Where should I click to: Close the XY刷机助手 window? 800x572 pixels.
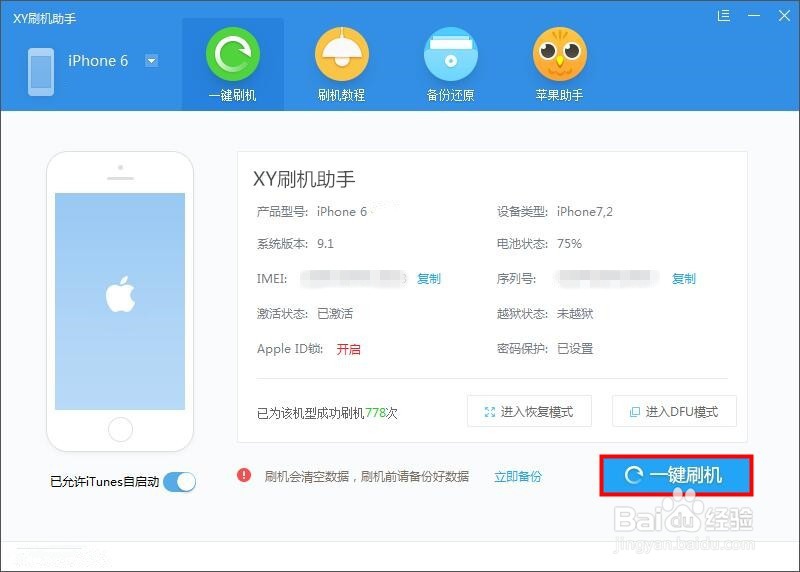pos(784,16)
